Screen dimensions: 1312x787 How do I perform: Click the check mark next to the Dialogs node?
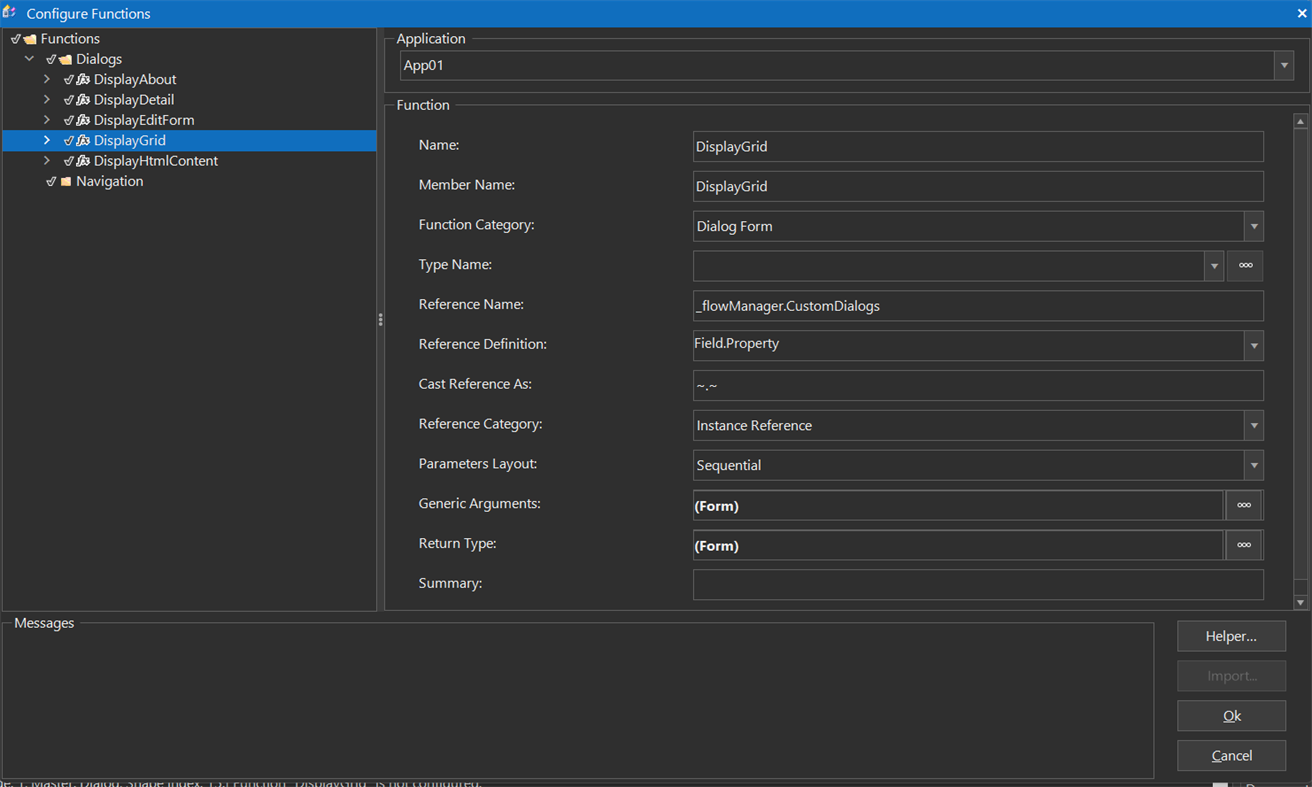pos(50,60)
